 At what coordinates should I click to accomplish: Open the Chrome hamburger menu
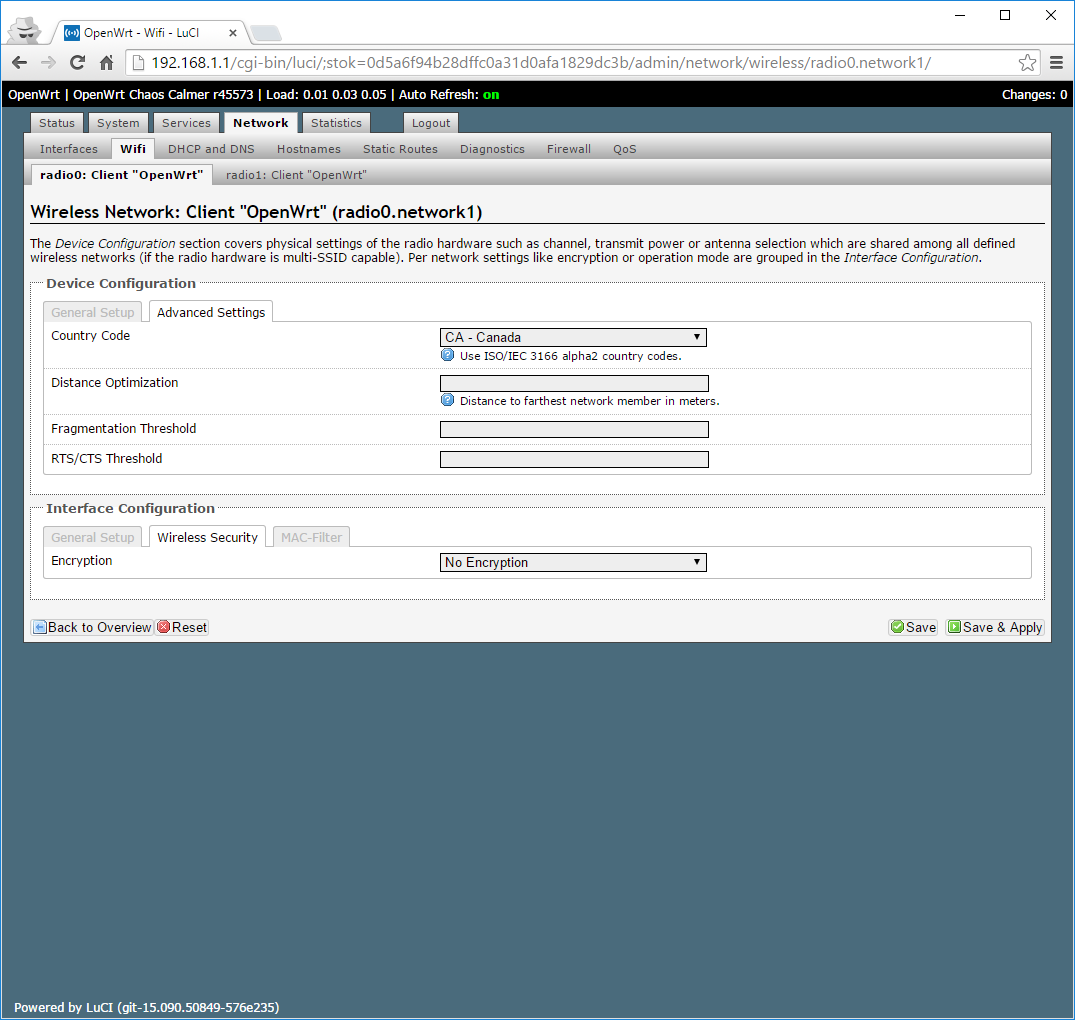click(1057, 63)
